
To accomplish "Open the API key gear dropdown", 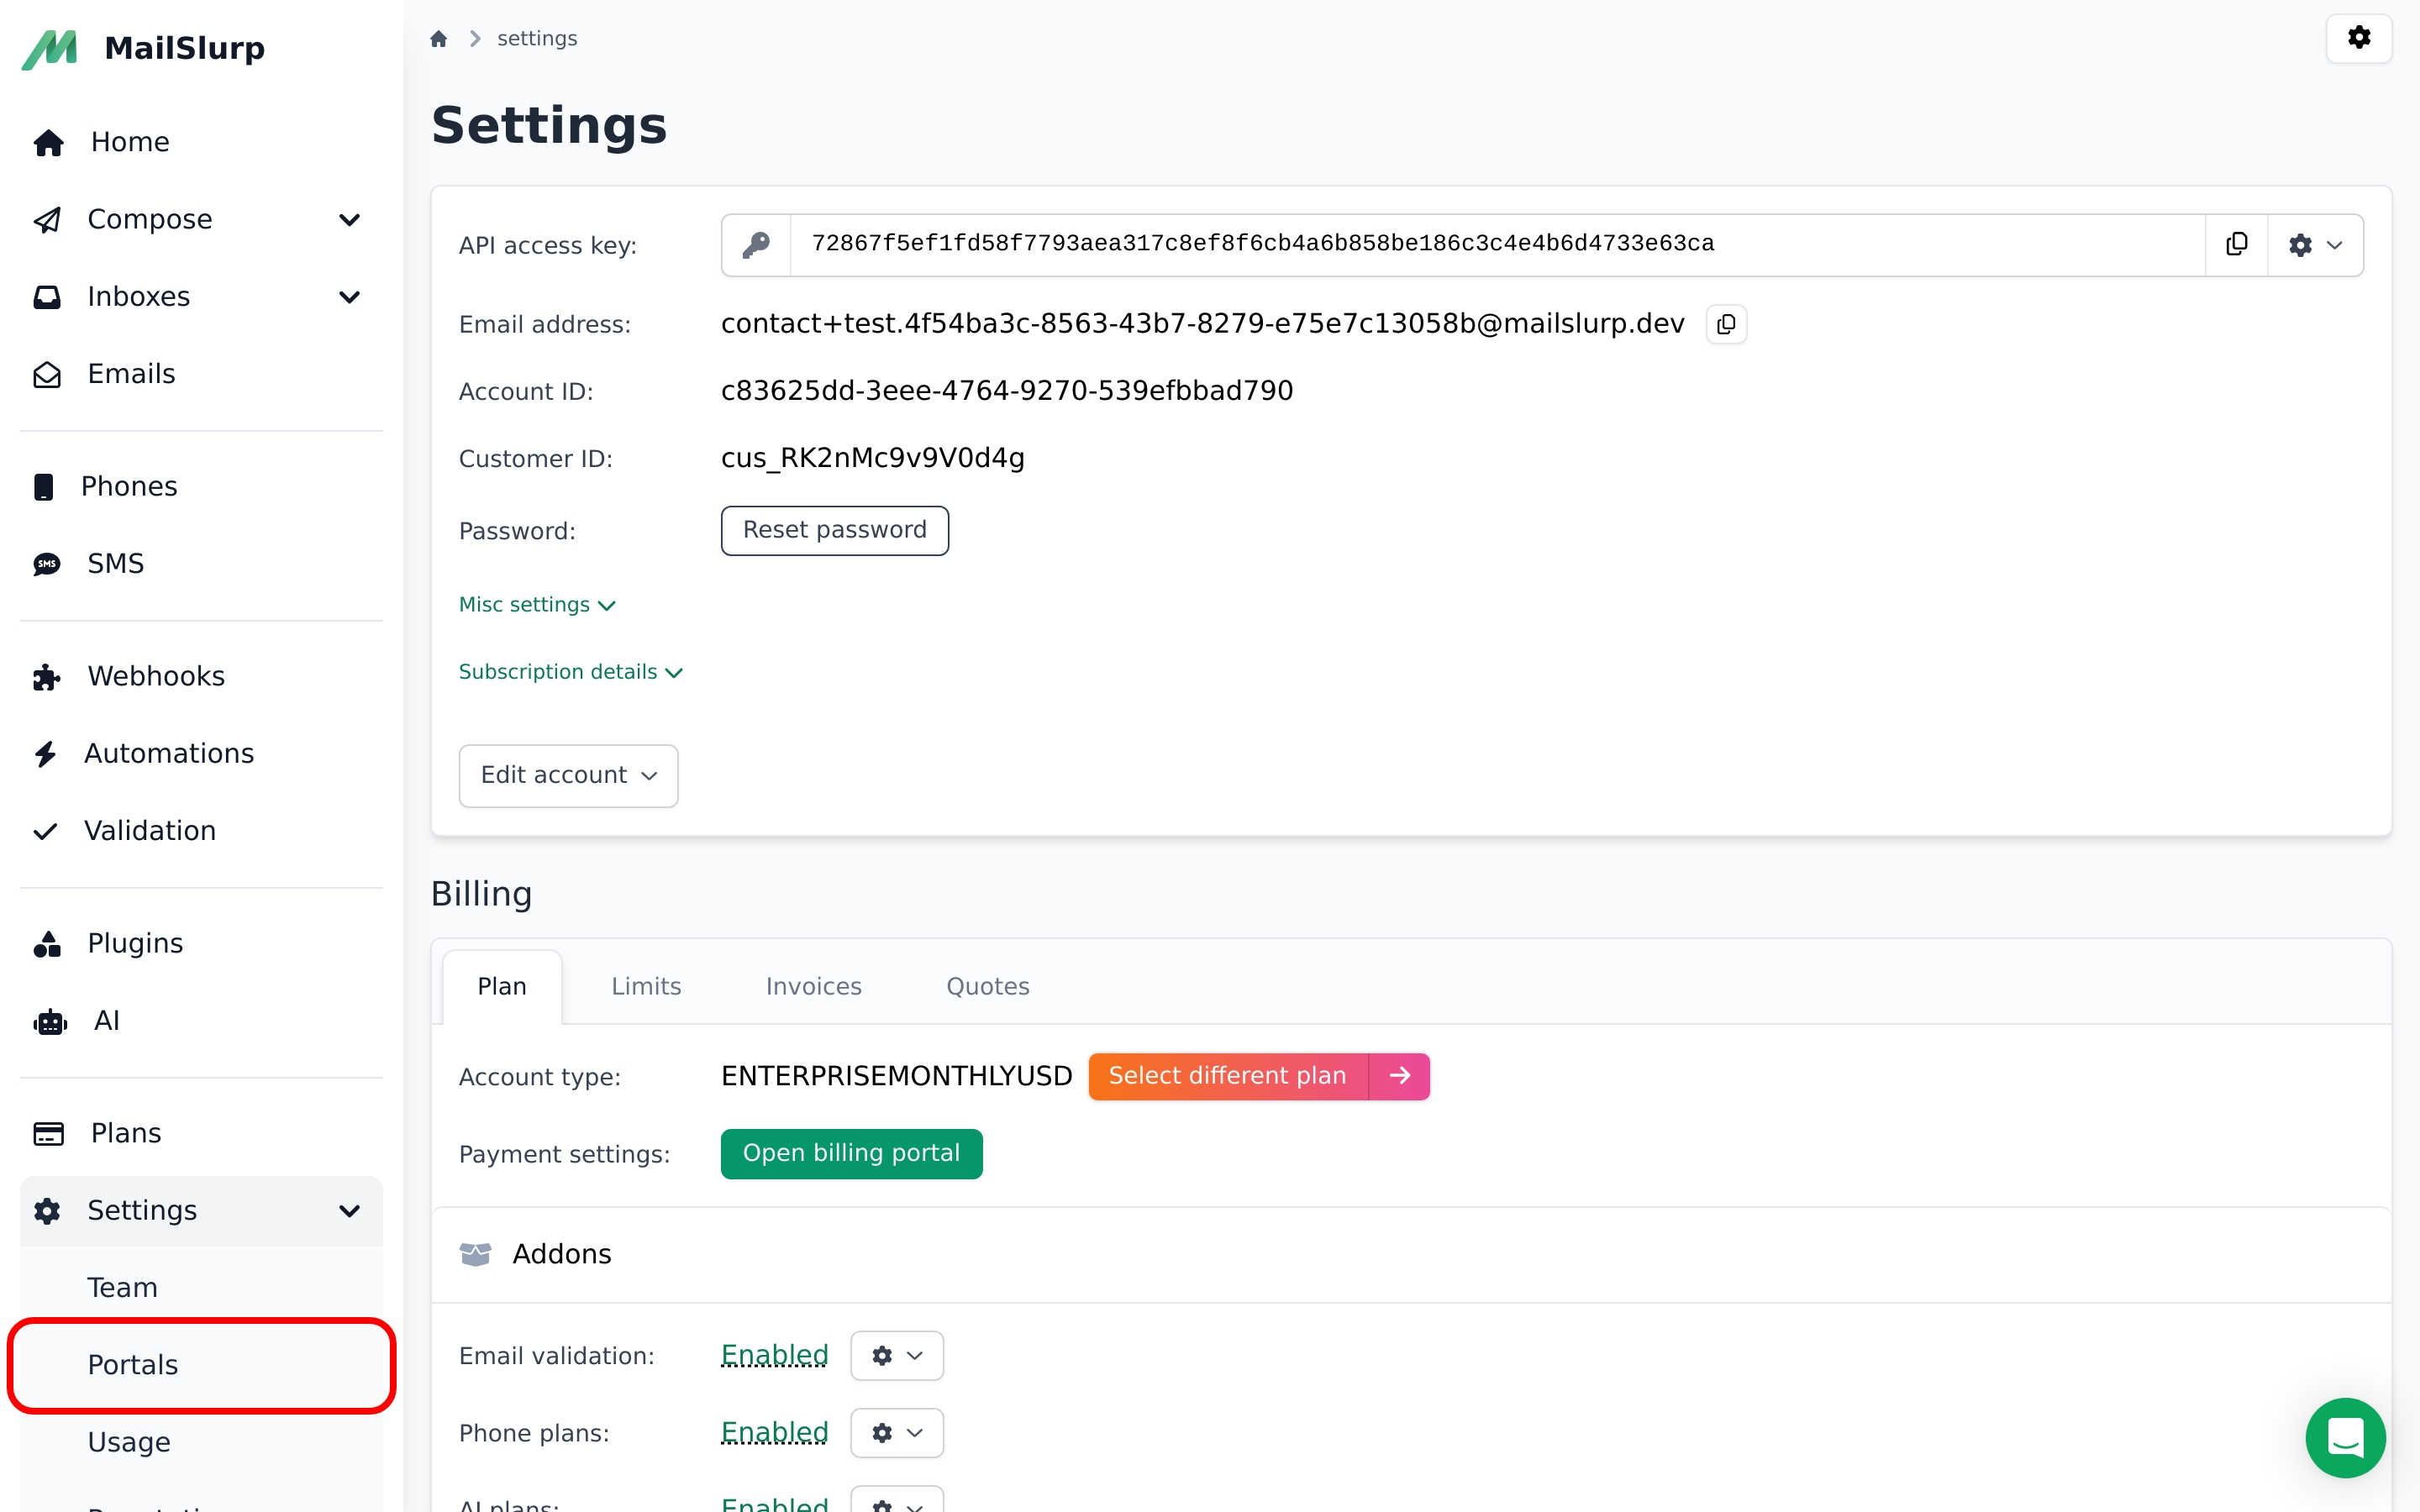I will coord(2315,245).
